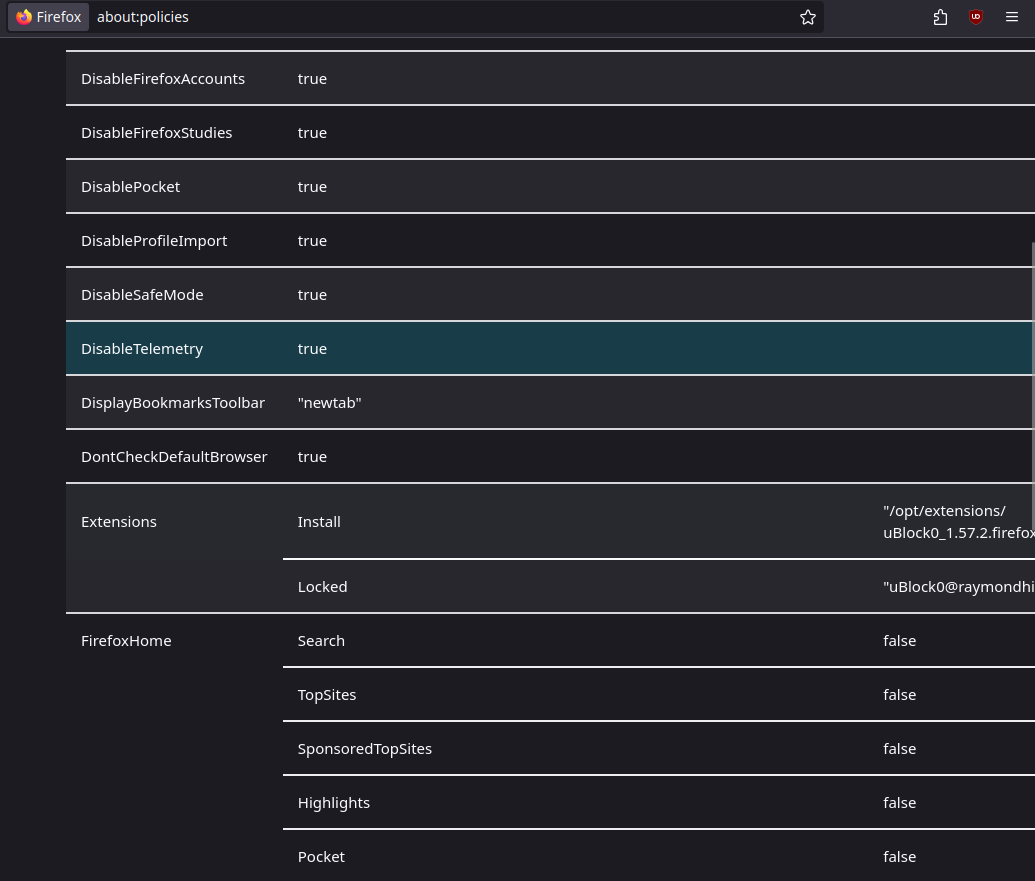Select the DisableProfileImport policy name
The height and width of the screenshot is (881, 1035).
154,241
